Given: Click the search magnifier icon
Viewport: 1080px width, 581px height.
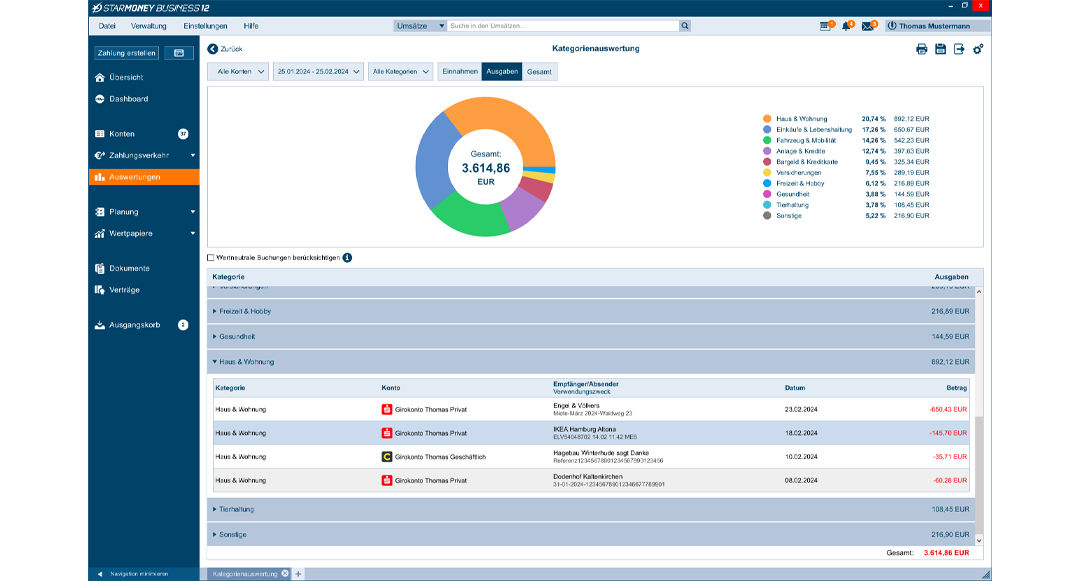Looking at the screenshot, I should coord(685,26).
